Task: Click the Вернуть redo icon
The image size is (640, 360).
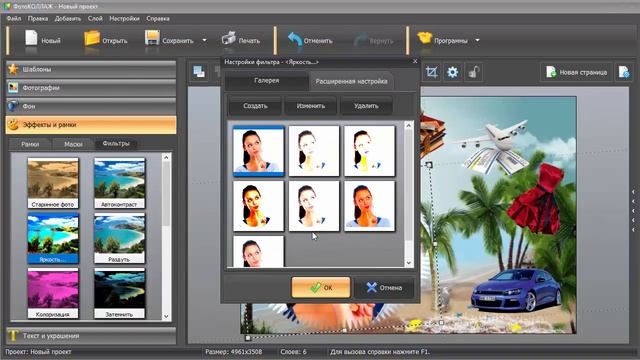Action: (x=360, y=40)
